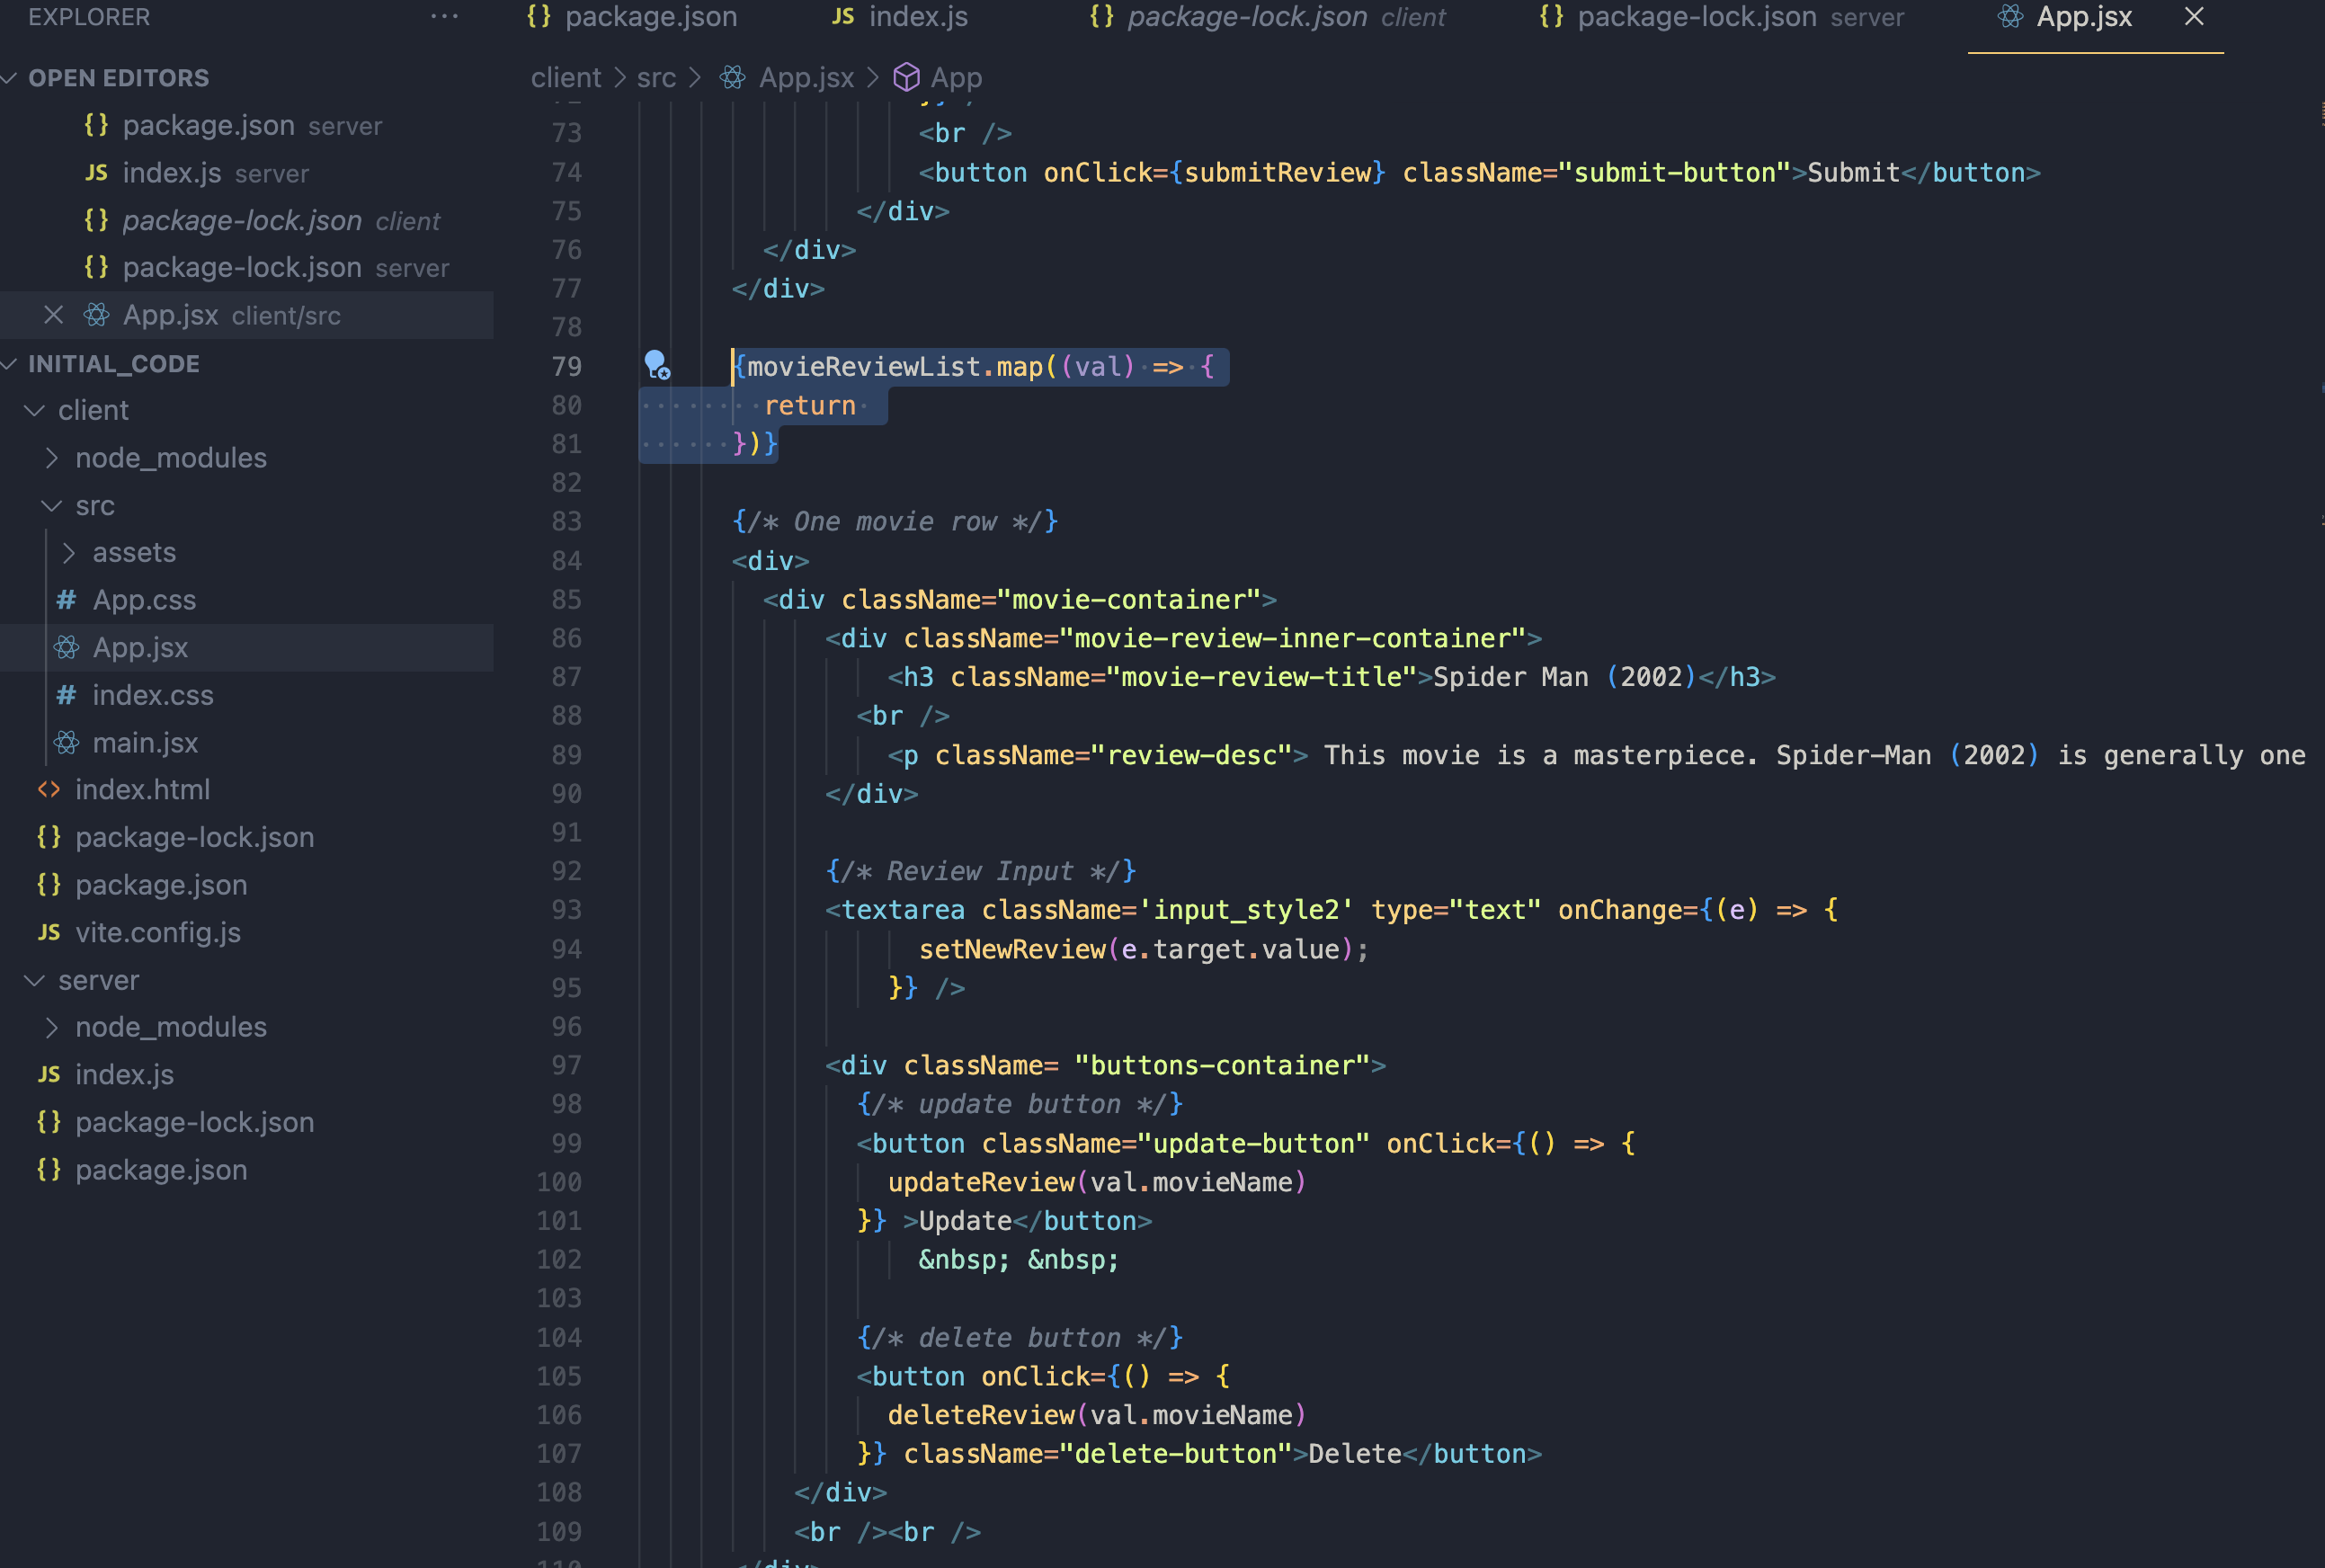The height and width of the screenshot is (1568, 2325).
Task: Open package.json server in Open Editors
Action: (x=208, y=125)
